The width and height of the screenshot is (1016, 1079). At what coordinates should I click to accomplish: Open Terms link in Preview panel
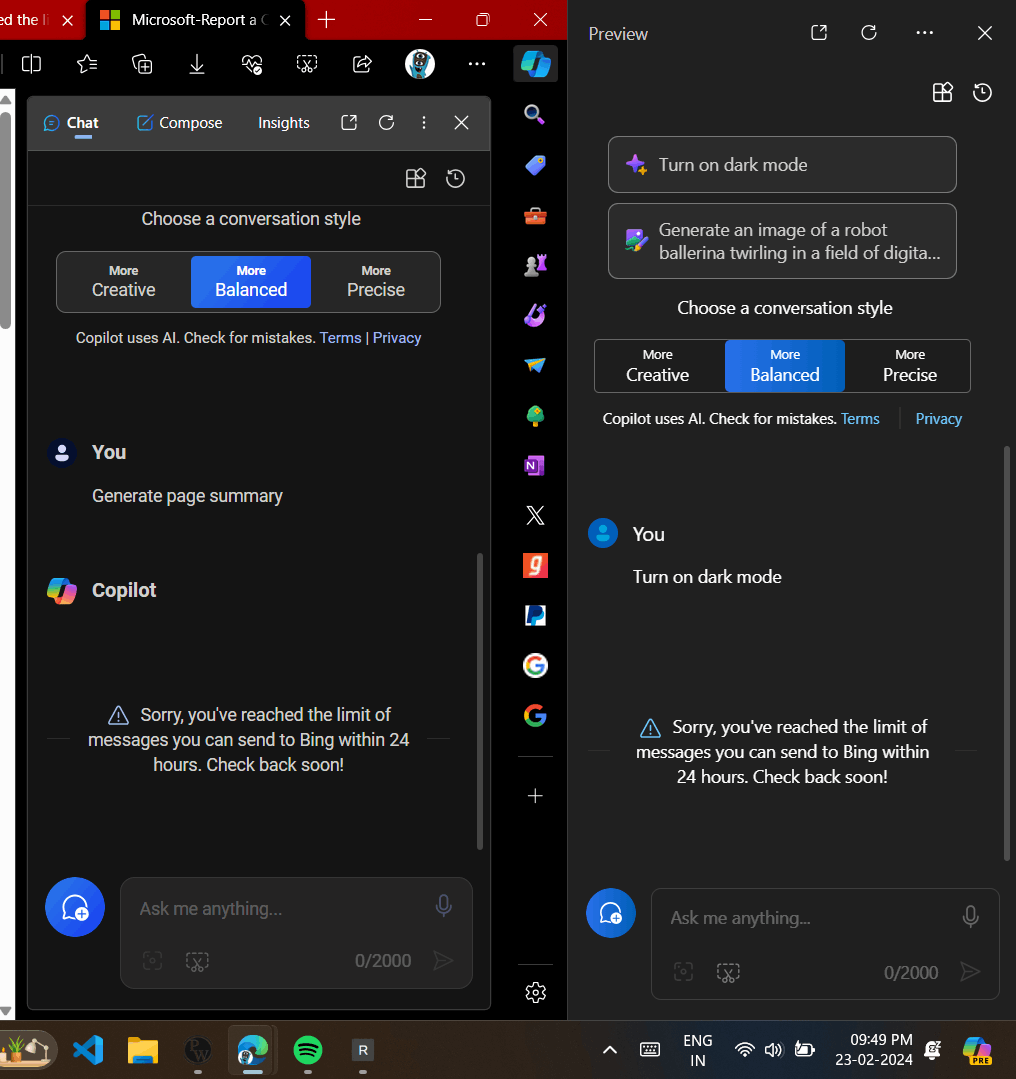pyautogui.click(x=860, y=419)
